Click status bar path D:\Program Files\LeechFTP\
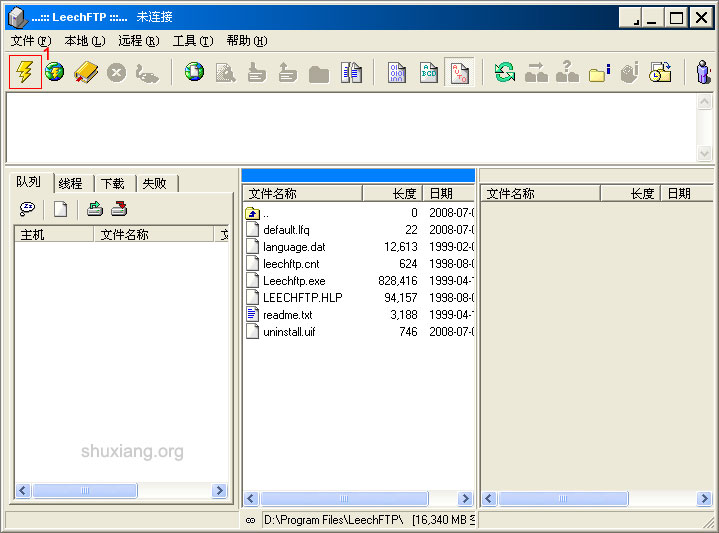Image resolution: width=719 pixels, height=533 pixels. pos(334,520)
